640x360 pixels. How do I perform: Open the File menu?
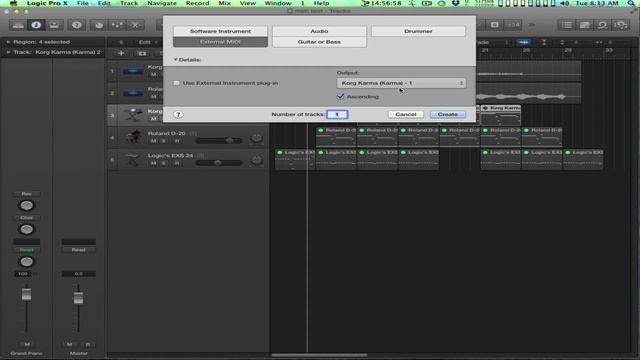[x=82, y=3]
